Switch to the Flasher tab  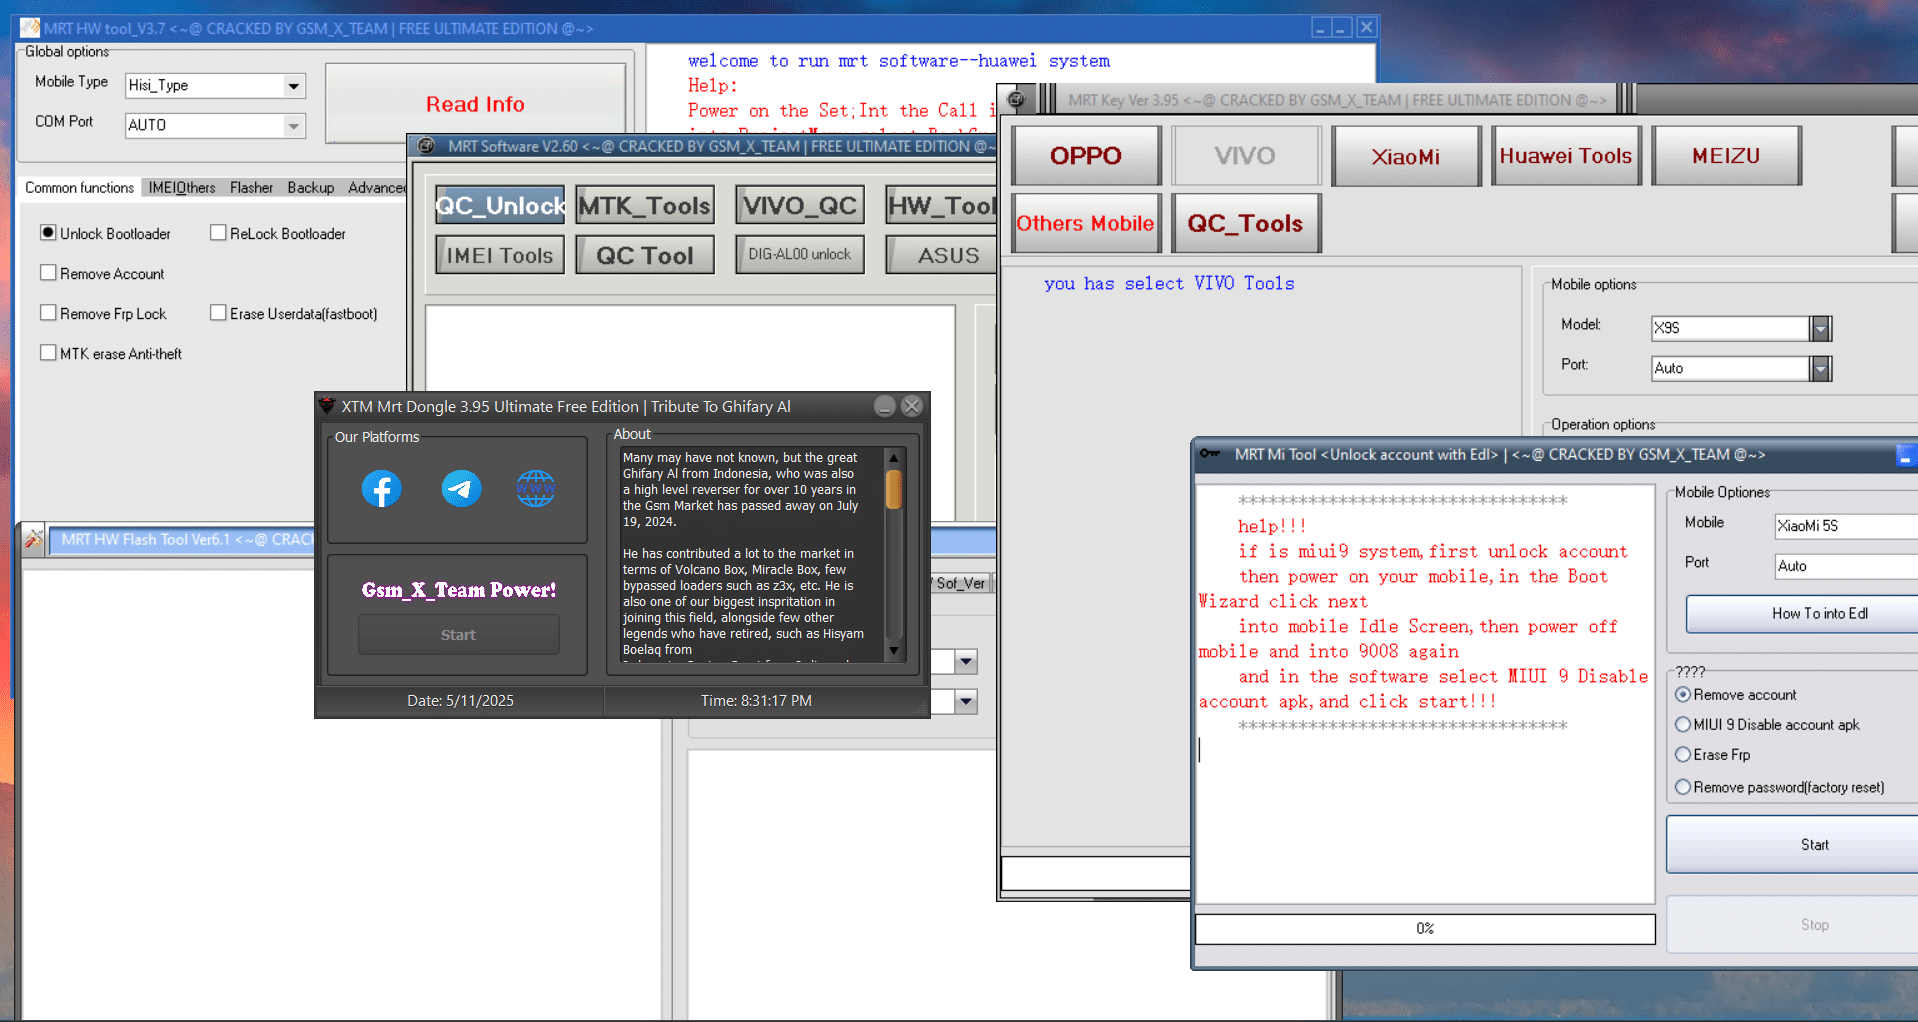point(251,188)
